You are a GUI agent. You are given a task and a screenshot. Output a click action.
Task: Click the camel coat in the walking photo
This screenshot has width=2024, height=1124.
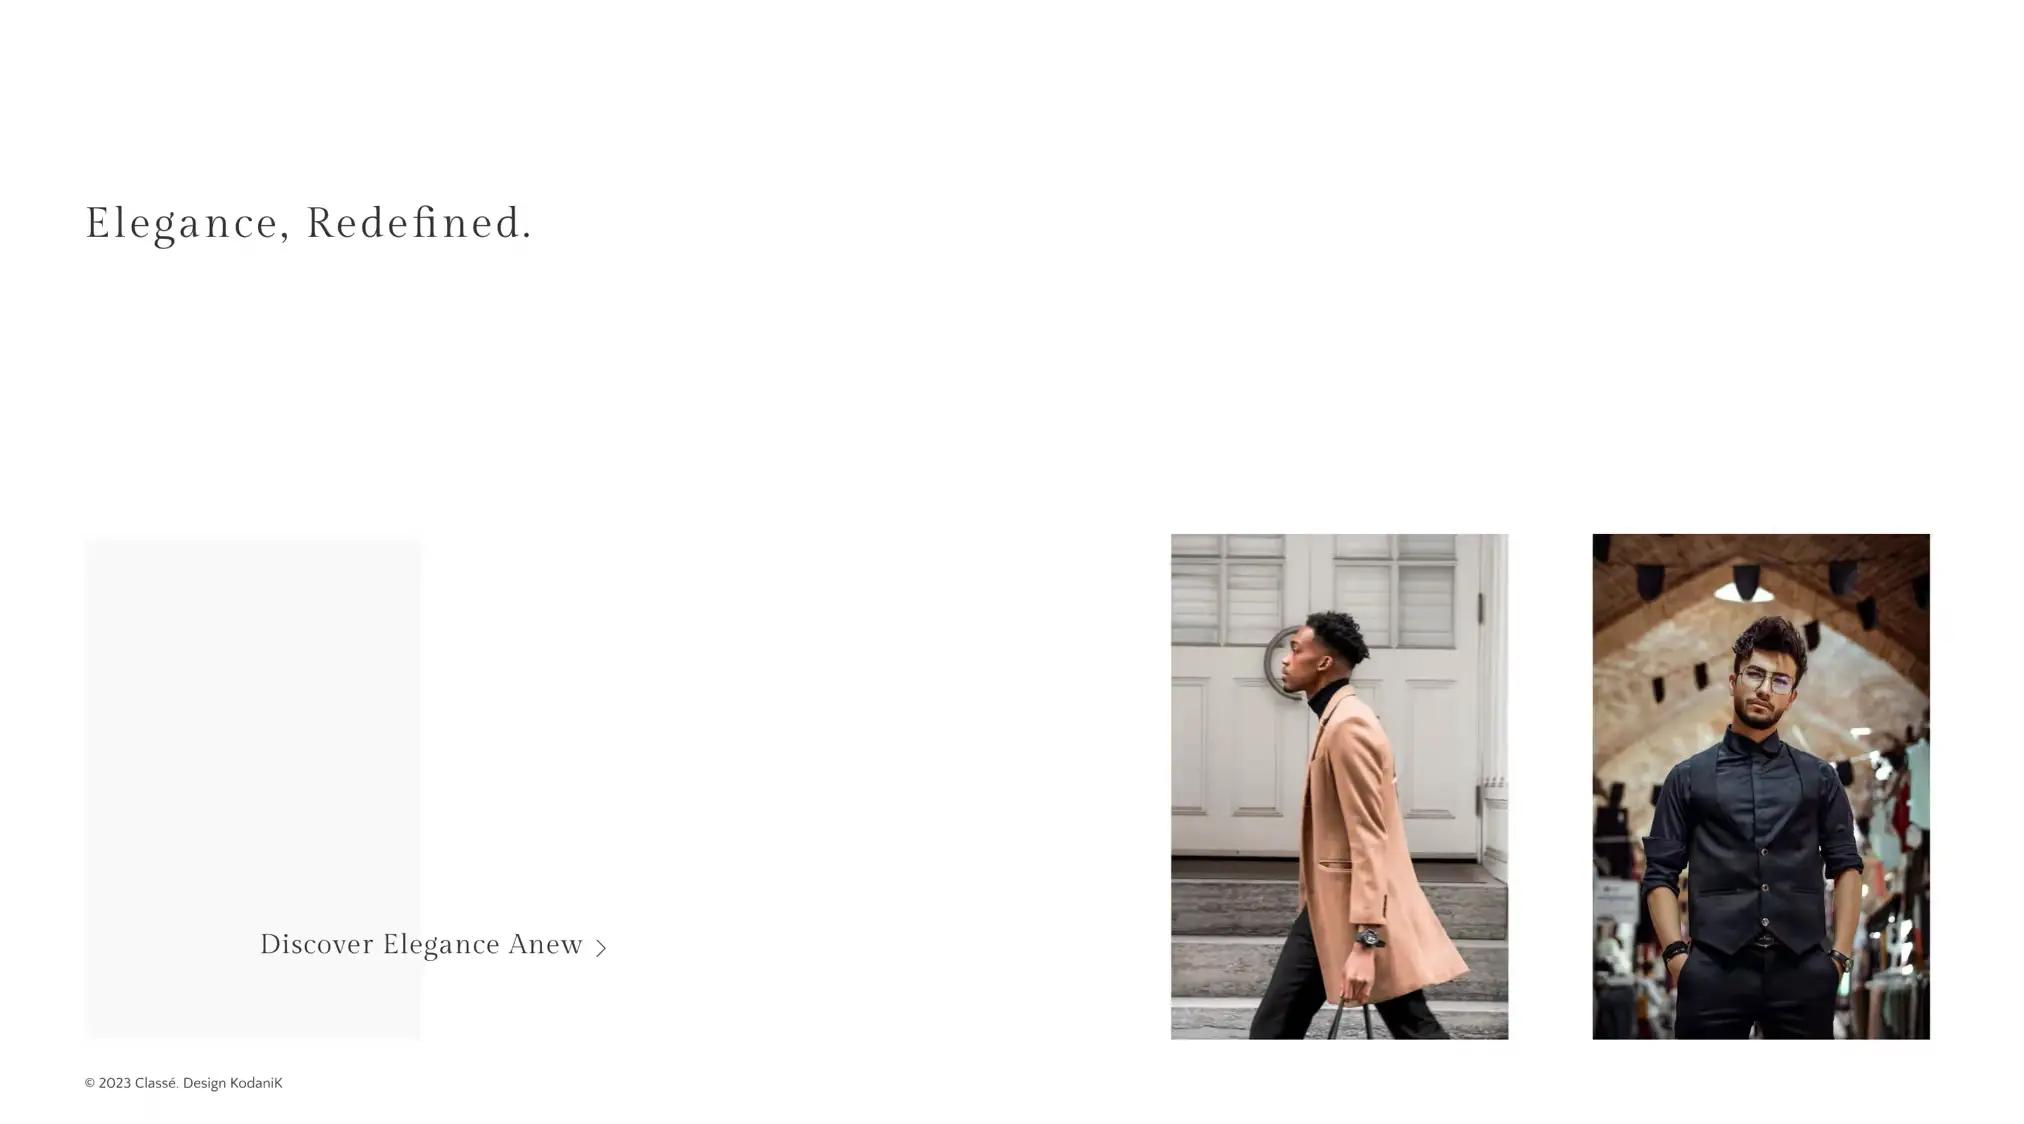1375,840
